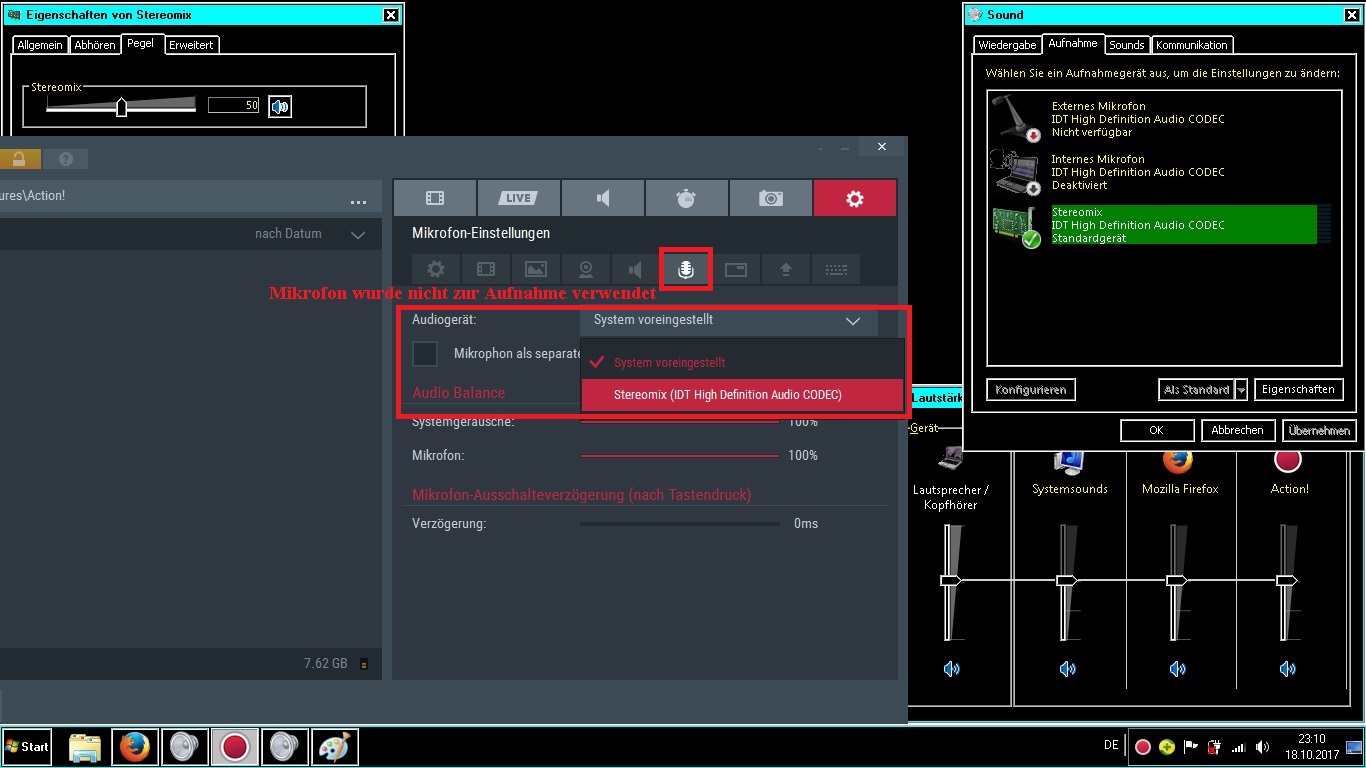1366x768 pixels.
Task: Open Abhören tab of Stereomix properties
Action: 95,45
